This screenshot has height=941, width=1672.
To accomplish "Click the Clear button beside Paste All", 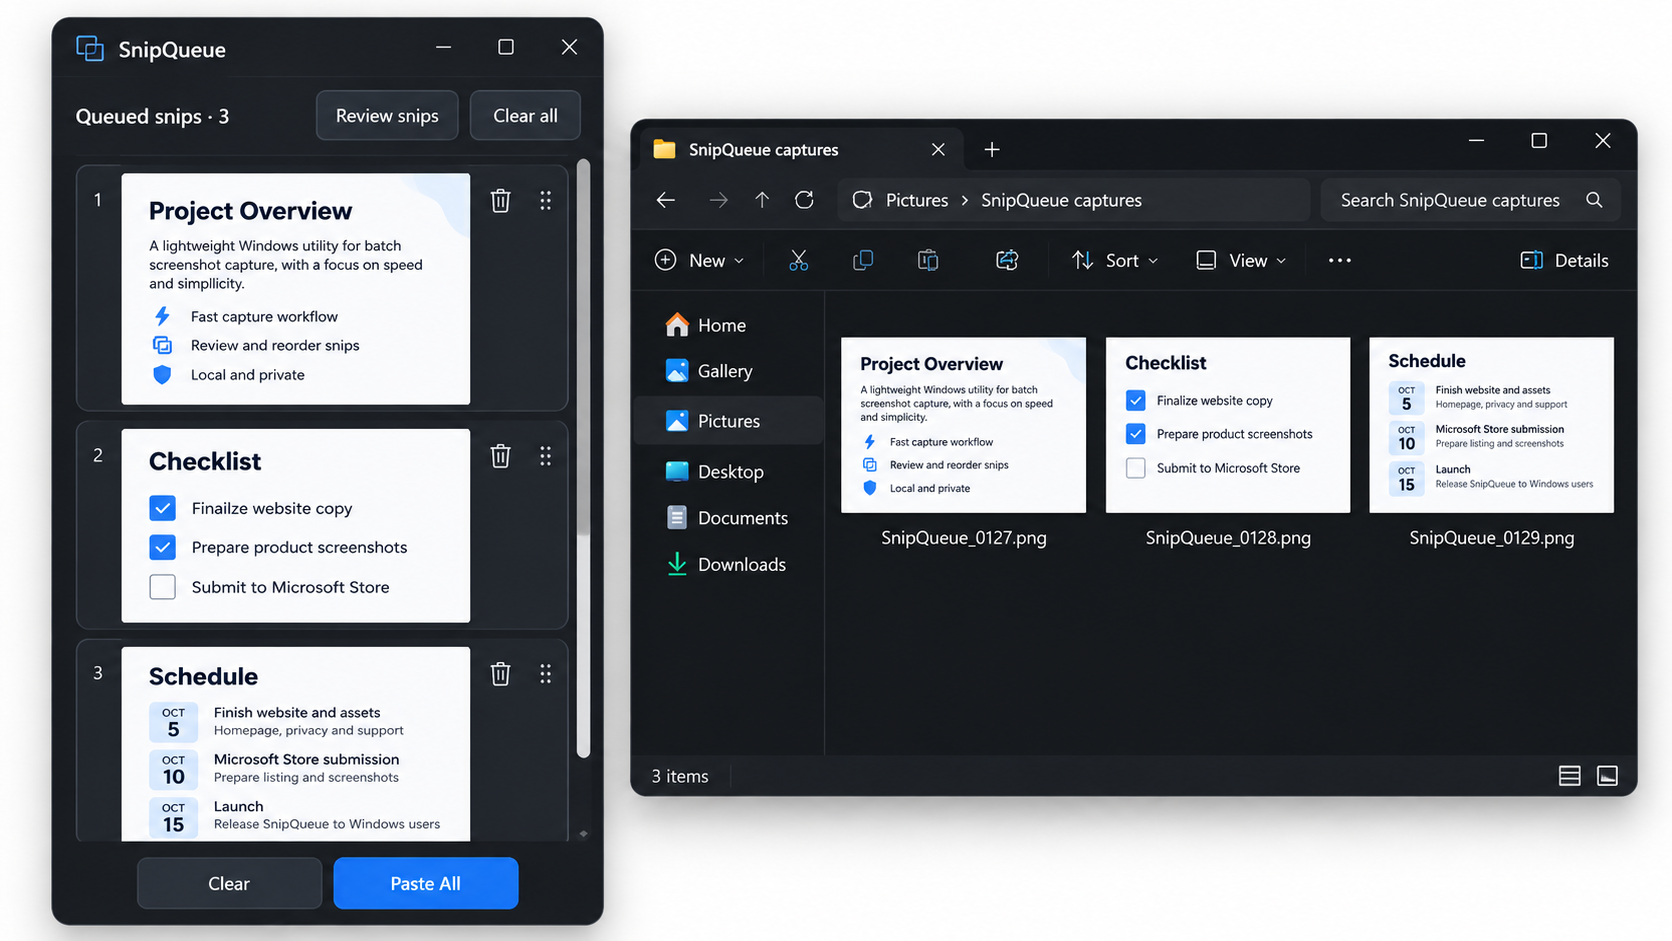I will coord(229,883).
